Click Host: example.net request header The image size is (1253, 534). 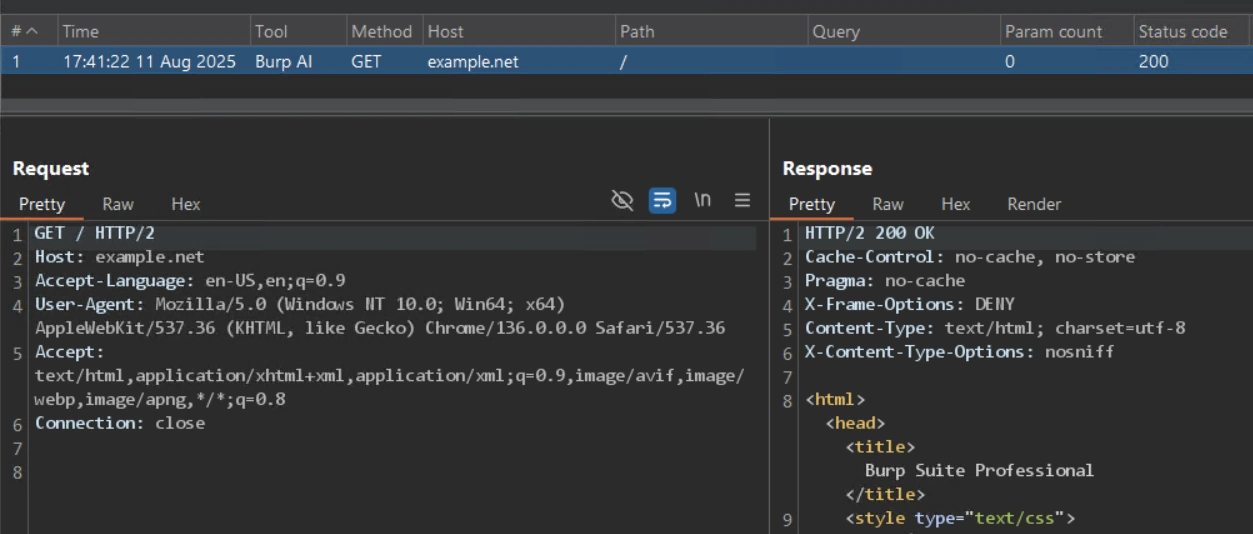click(x=119, y=257)
